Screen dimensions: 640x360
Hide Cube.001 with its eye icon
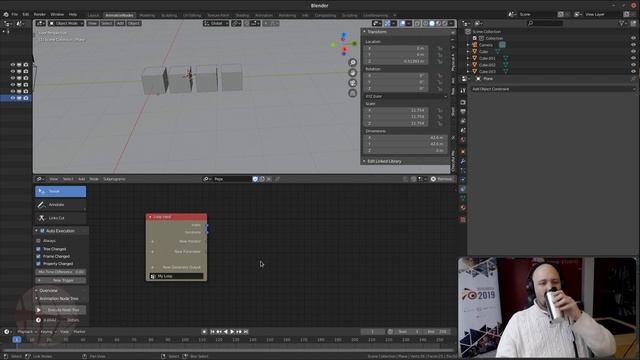point(633,58)
